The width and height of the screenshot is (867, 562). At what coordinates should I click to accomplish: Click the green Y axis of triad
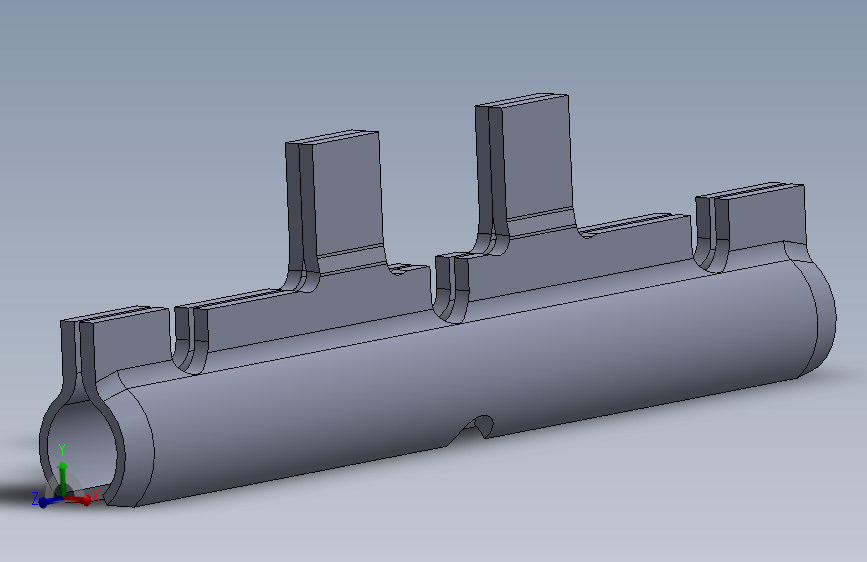click(62, 479)
